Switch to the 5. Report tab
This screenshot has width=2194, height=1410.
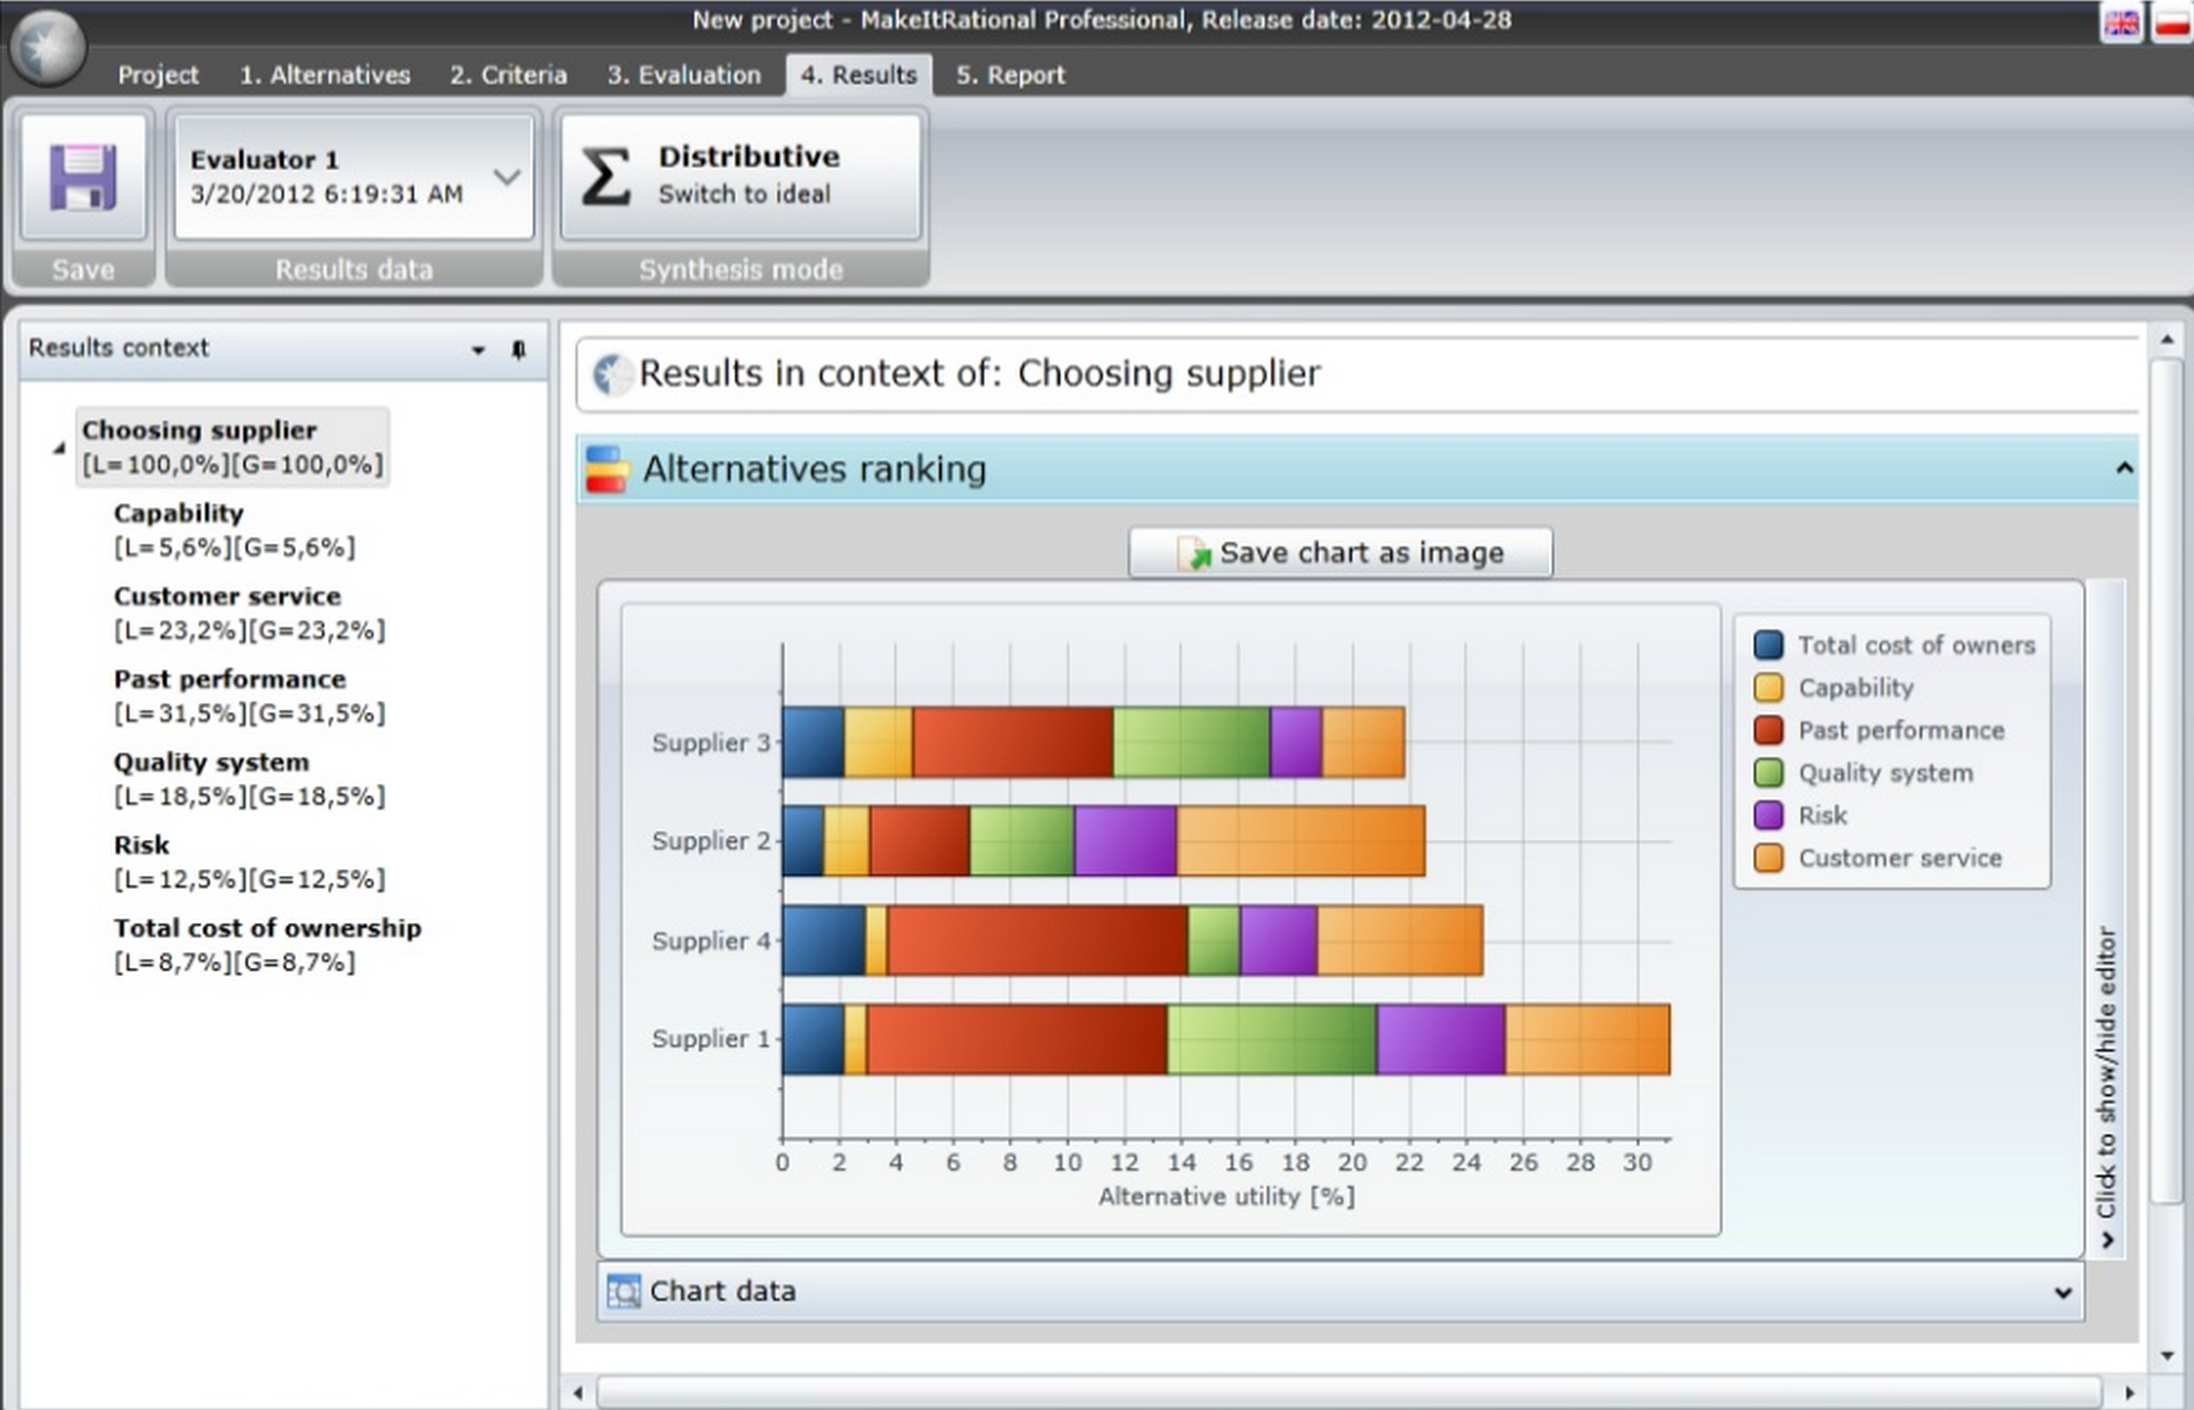pyautogui.click(x=1009, y=74)
